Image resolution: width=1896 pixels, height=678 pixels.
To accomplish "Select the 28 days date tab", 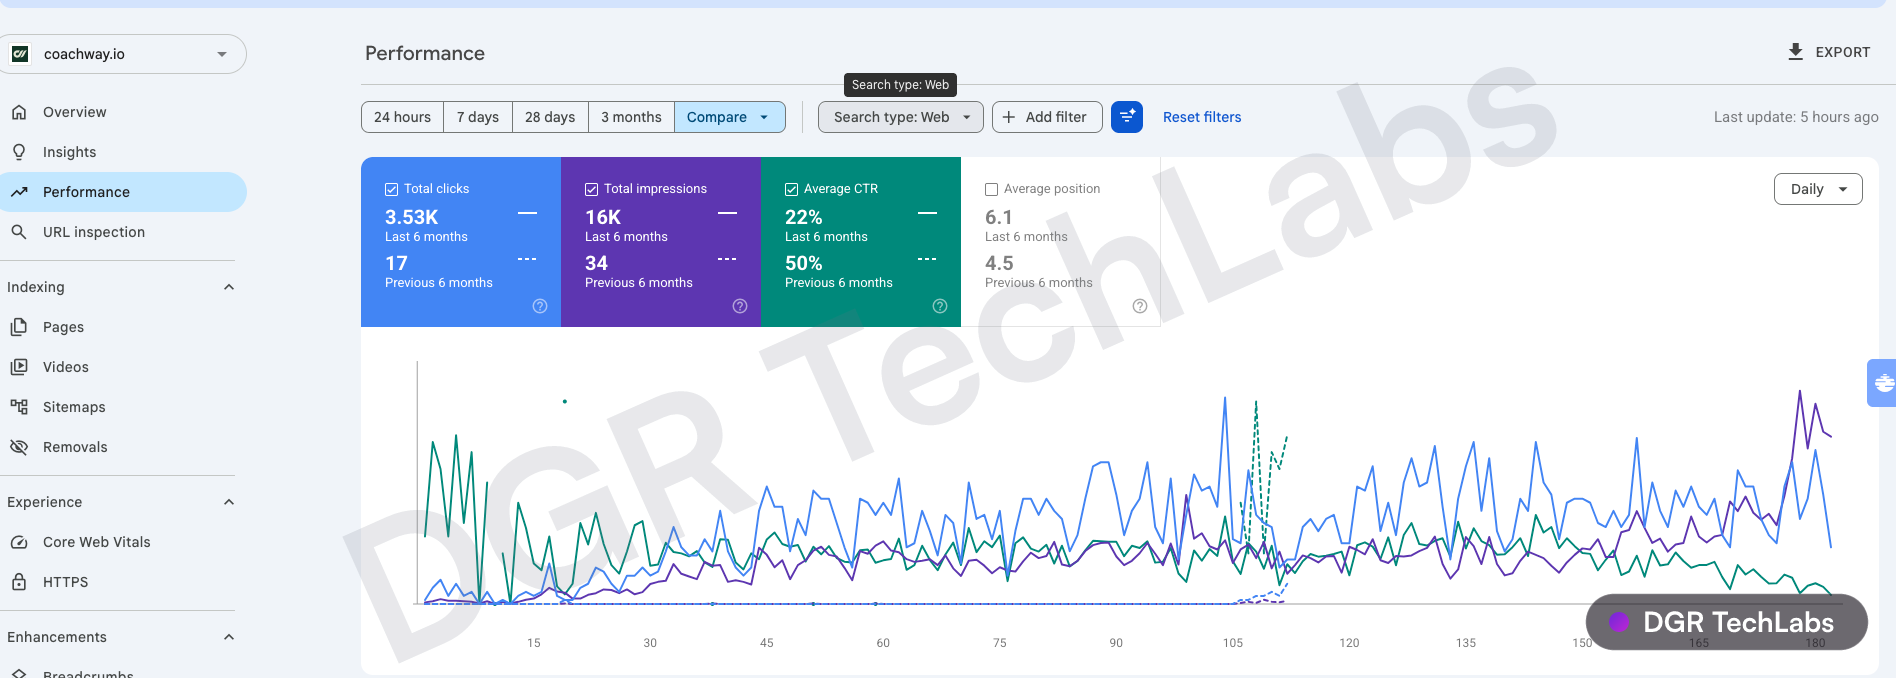I will 550,117.
